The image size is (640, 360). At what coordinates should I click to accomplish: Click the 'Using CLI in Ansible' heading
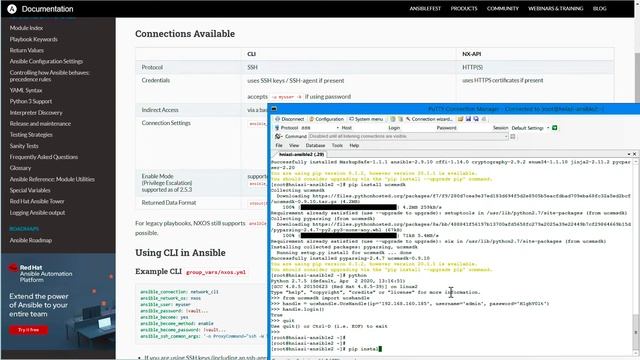pos(180,253)
